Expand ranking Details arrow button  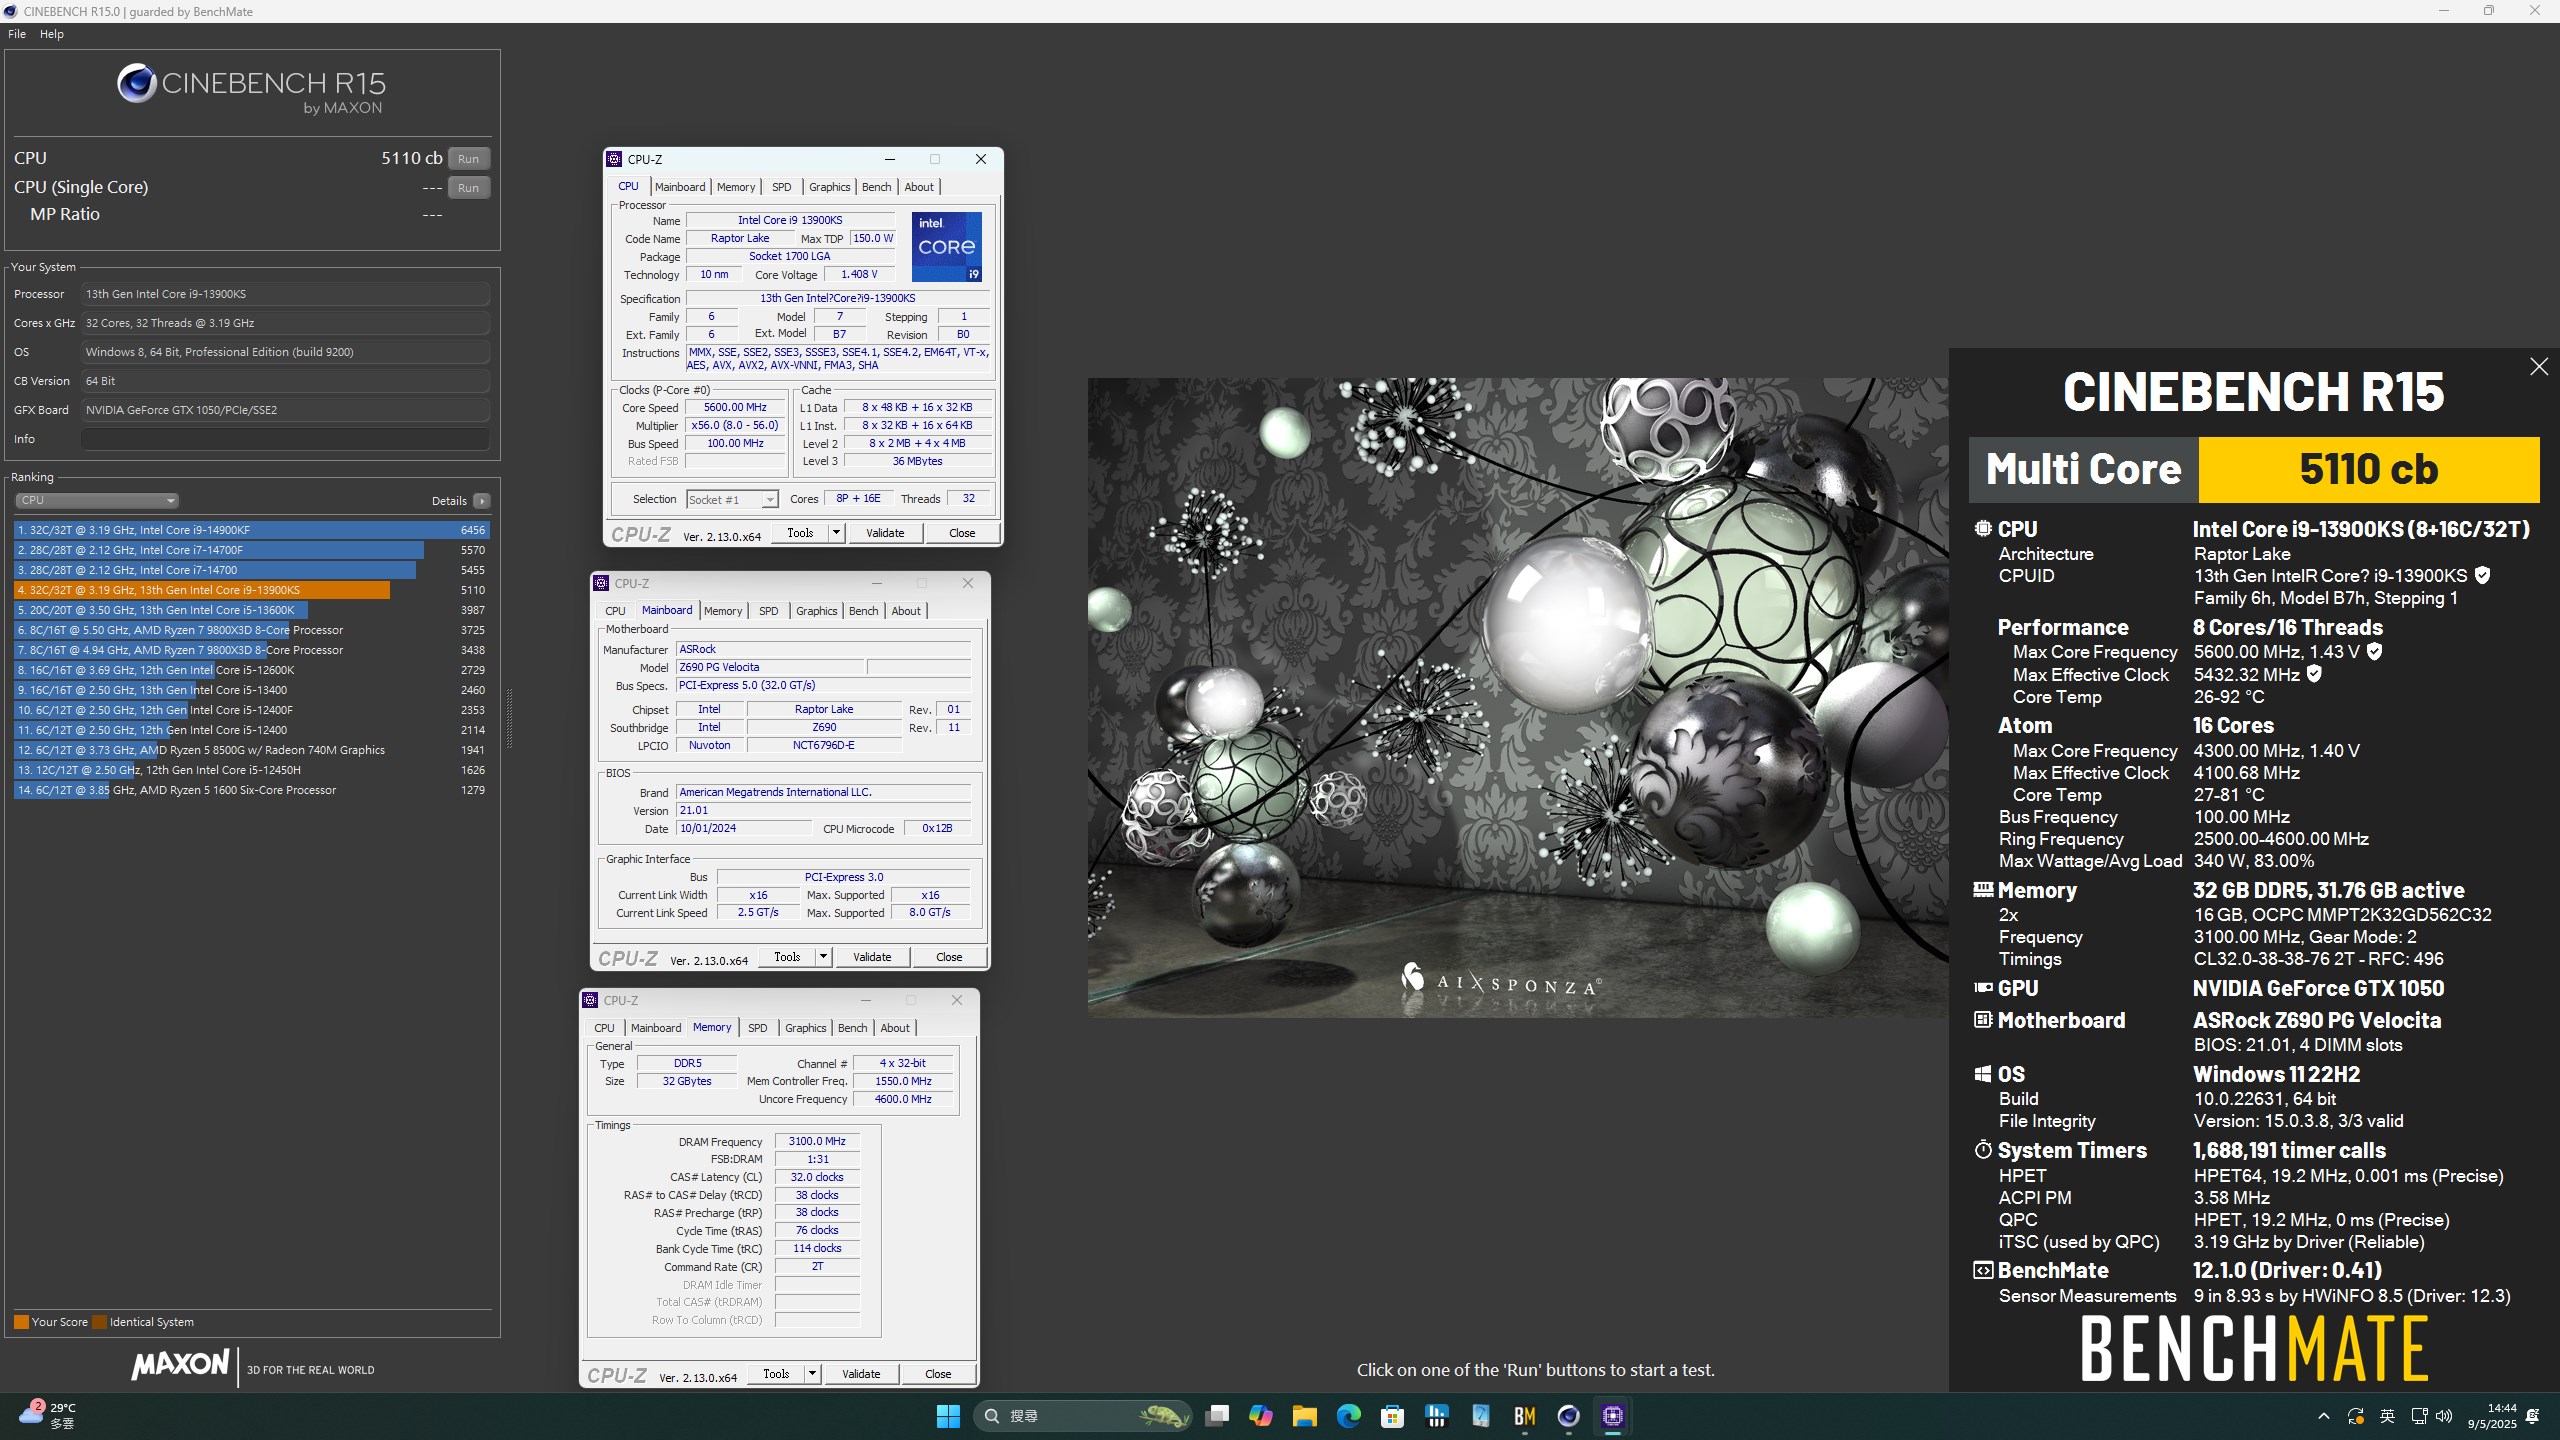coord(482,501)
